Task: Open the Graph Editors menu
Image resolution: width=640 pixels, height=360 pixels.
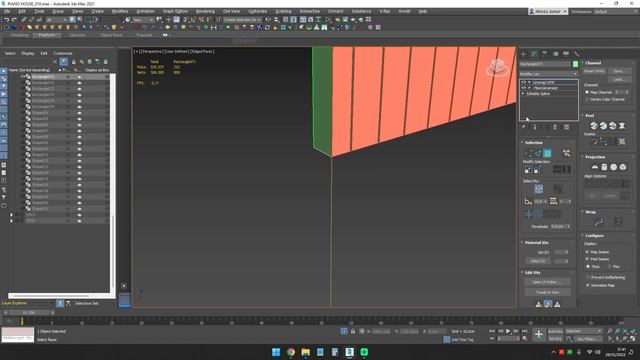Action: coord(175,11)
